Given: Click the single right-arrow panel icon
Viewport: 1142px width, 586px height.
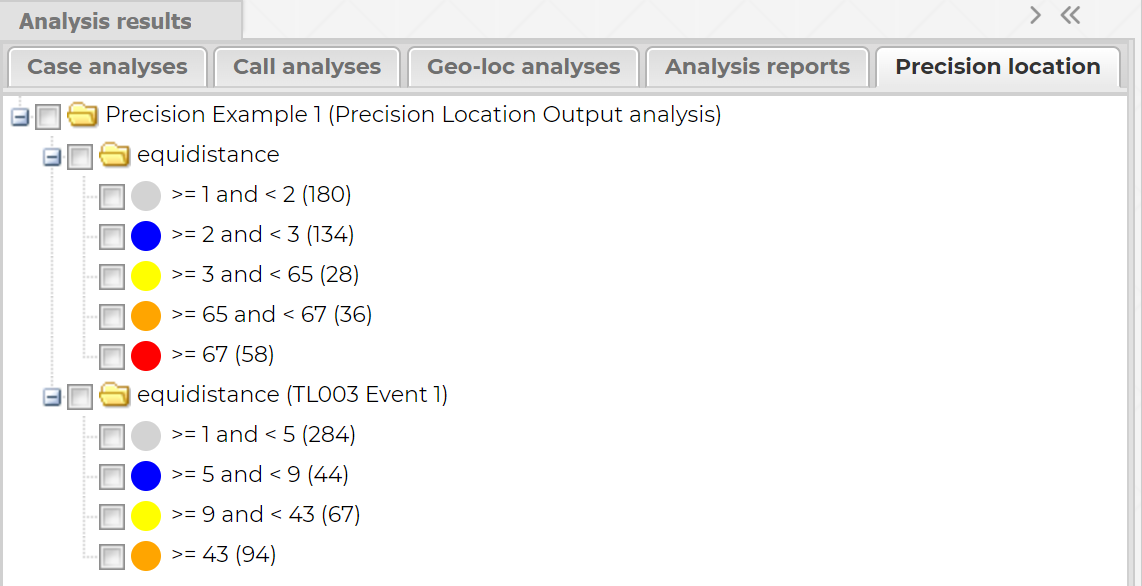Looking at the screenshot, I should click(x=1036, y=16).
